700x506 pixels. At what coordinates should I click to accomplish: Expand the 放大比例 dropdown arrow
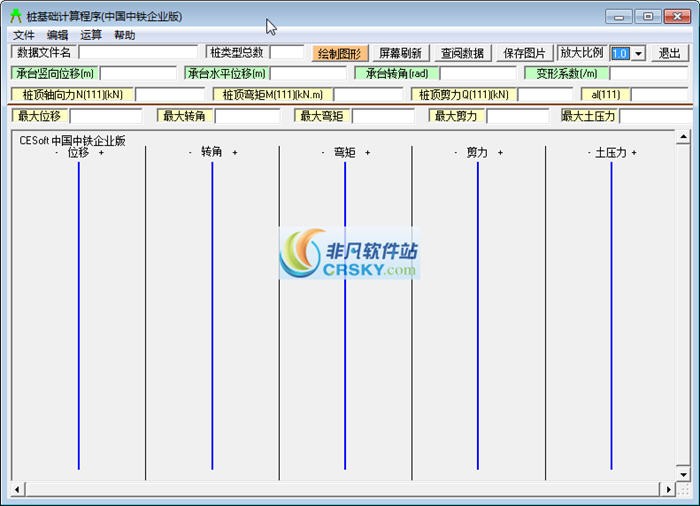638,54
